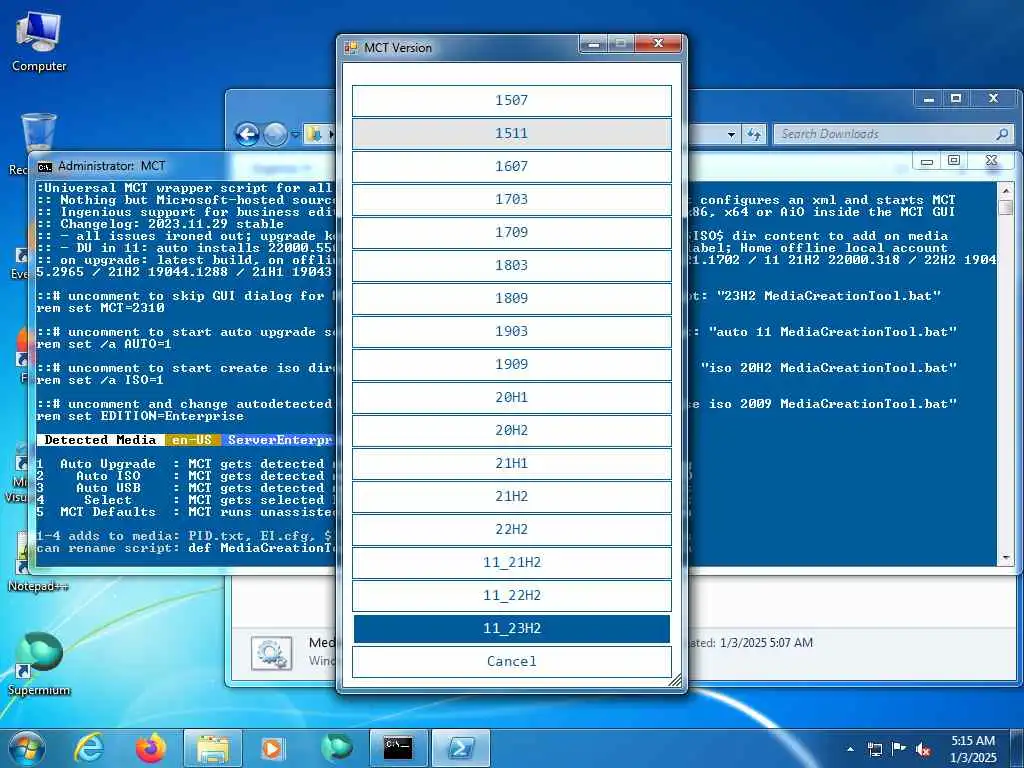
Task: Select version 1909
Action: 511,364
